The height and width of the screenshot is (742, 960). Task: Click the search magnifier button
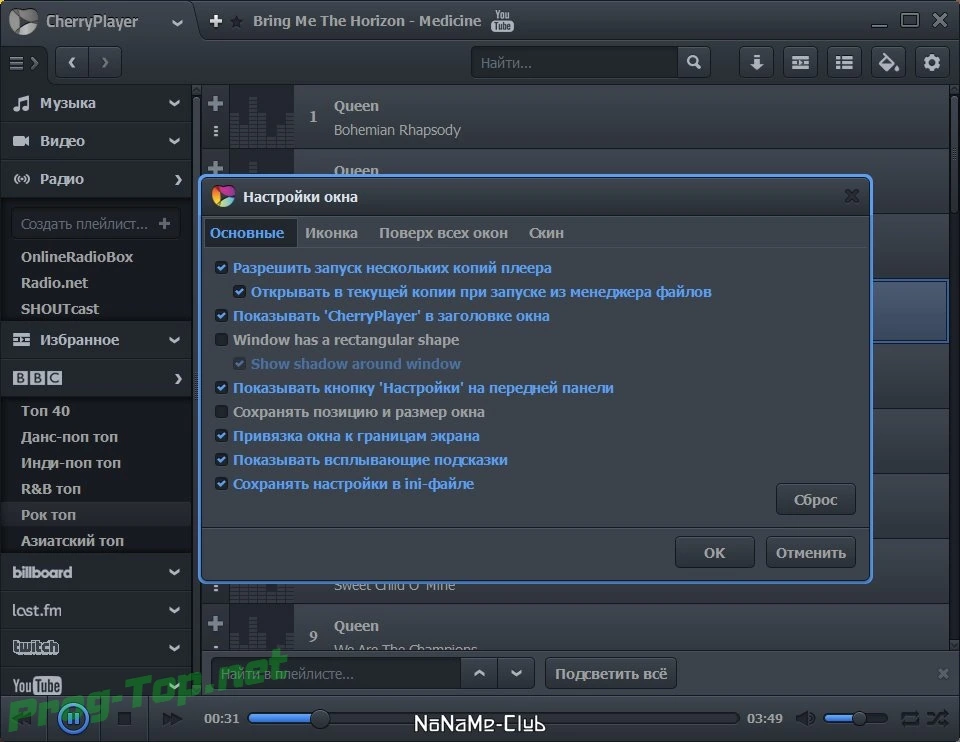click(694, 62)
